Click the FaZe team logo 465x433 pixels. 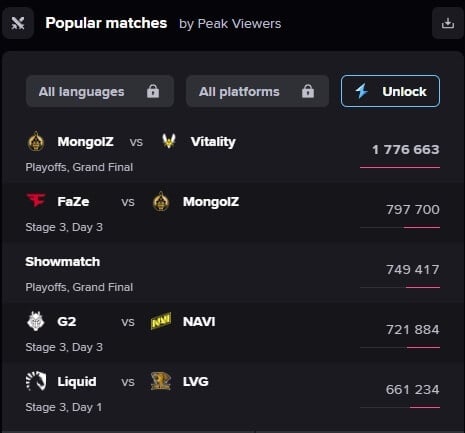point(36,201)
